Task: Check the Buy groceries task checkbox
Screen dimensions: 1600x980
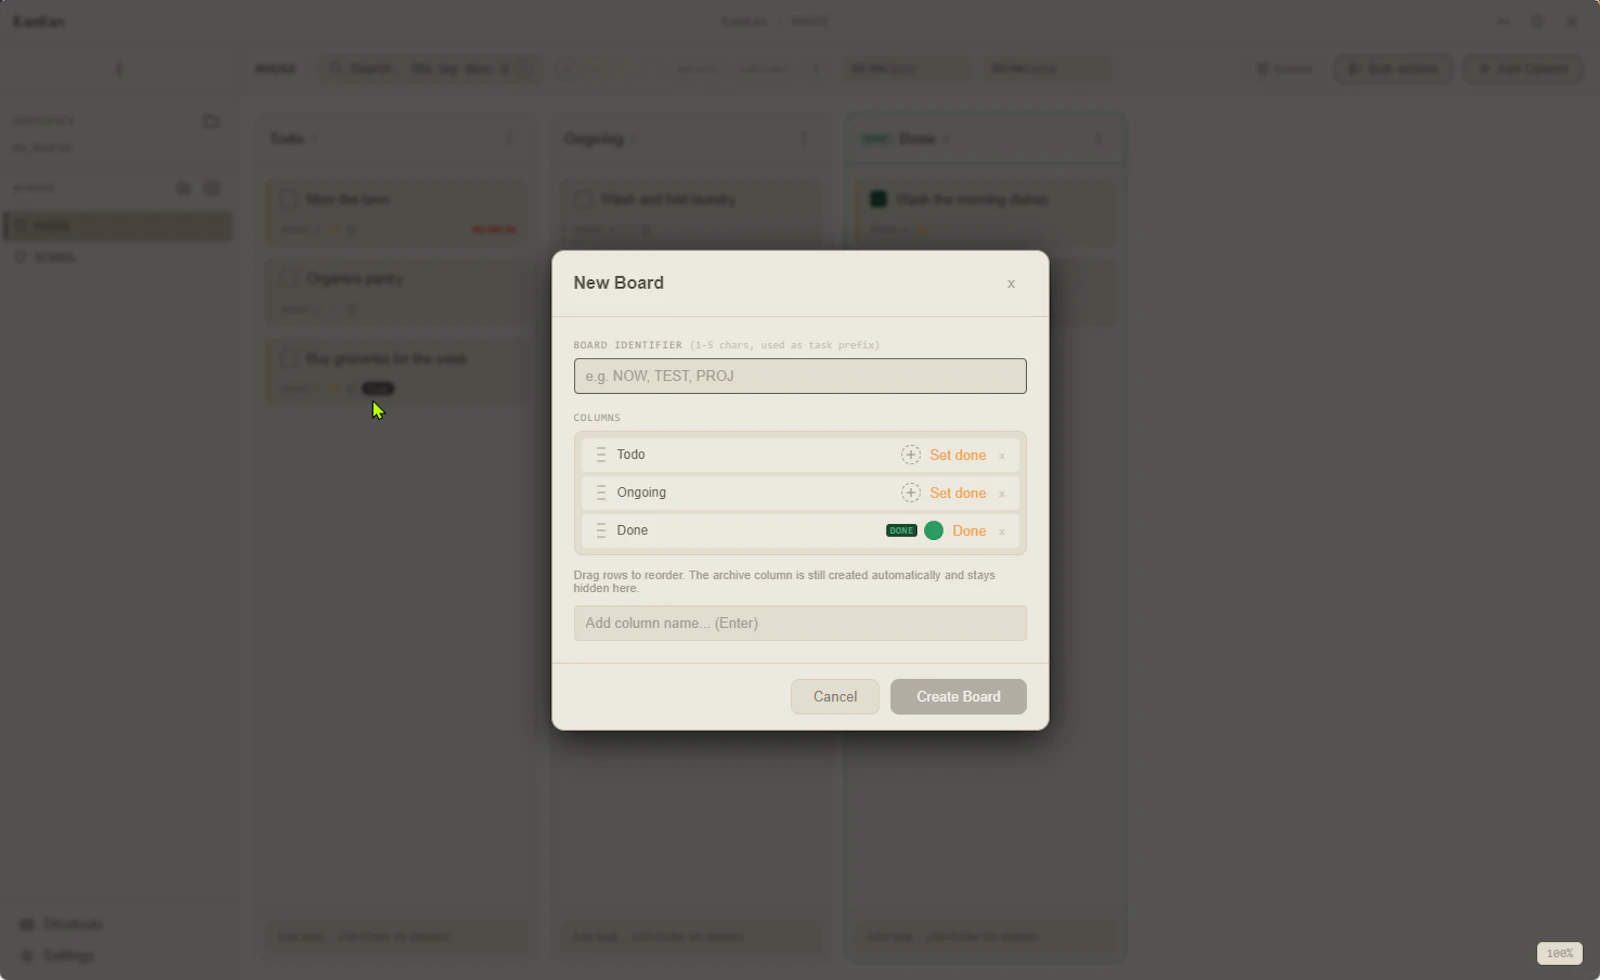Action: (289, 358)
